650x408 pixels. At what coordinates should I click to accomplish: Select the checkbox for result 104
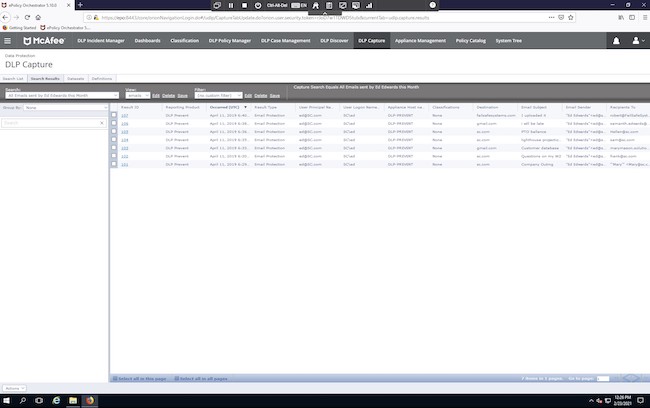(114, 139)
